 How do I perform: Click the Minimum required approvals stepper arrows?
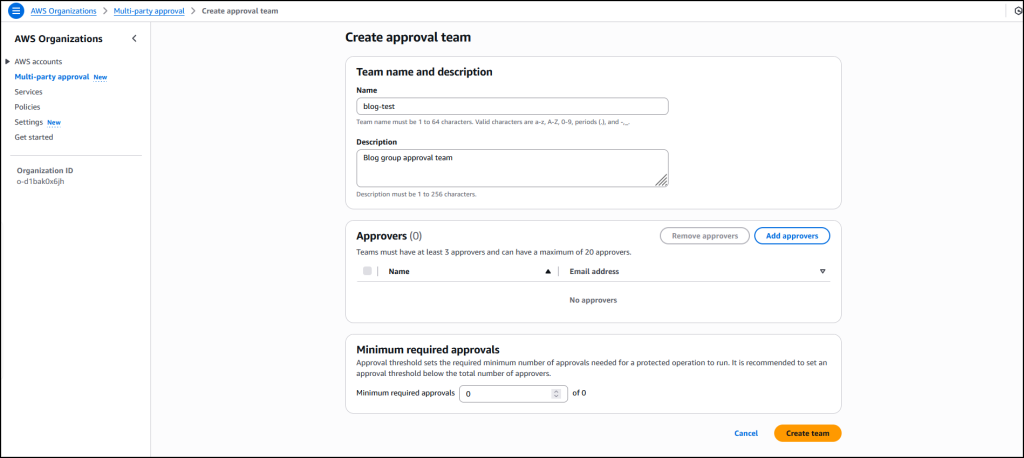click(556, 394)
